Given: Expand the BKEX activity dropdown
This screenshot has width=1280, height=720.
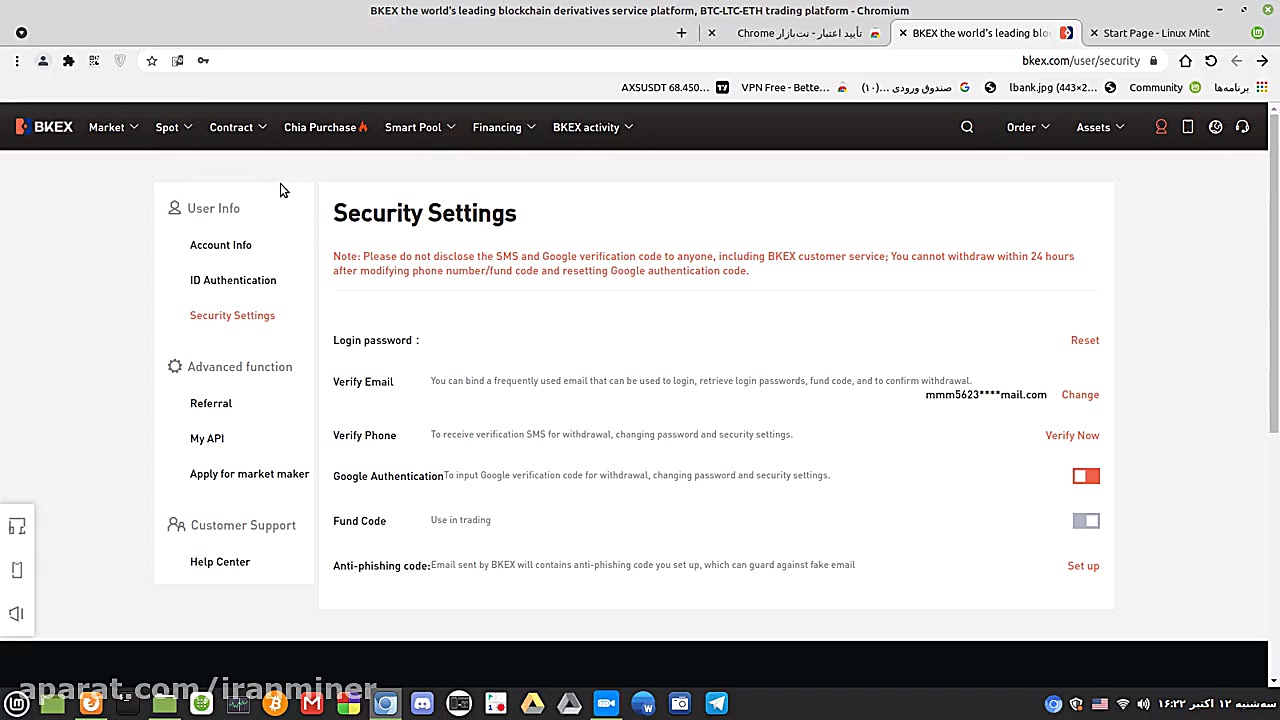Looking at the screenshot, I should (593, 127).
